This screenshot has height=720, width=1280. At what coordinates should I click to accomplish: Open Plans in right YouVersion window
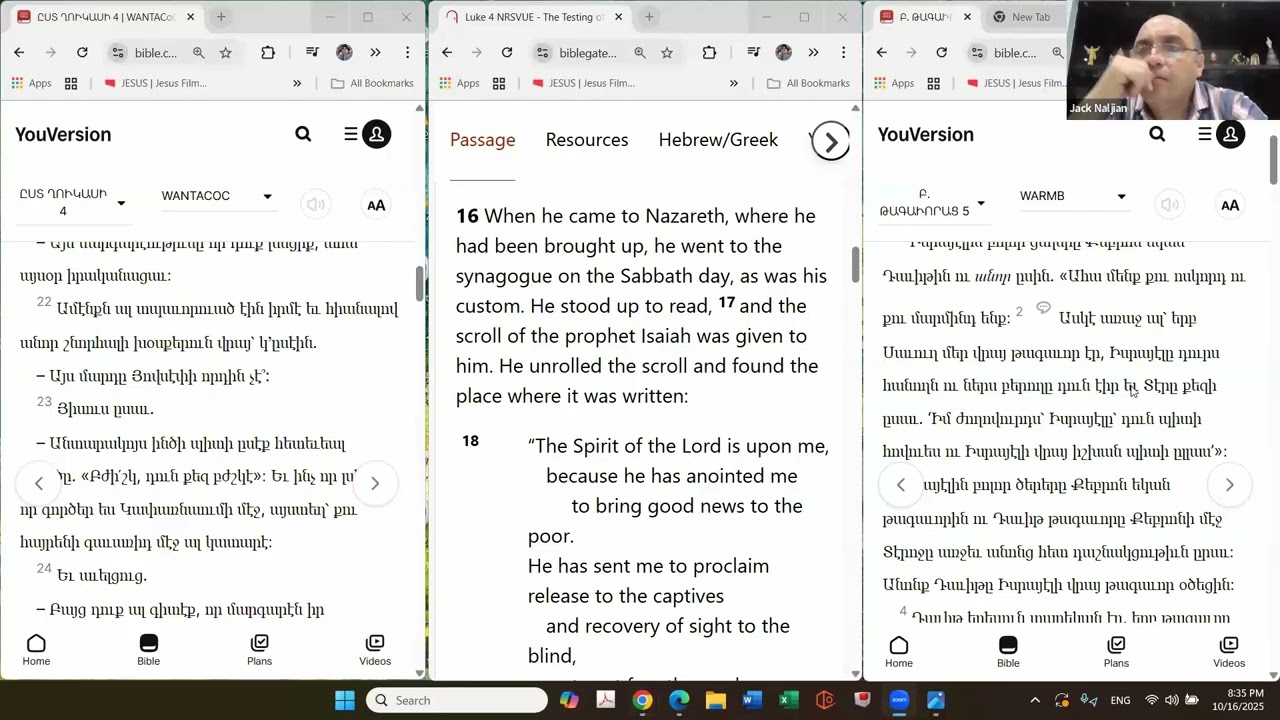(1116, 651)
